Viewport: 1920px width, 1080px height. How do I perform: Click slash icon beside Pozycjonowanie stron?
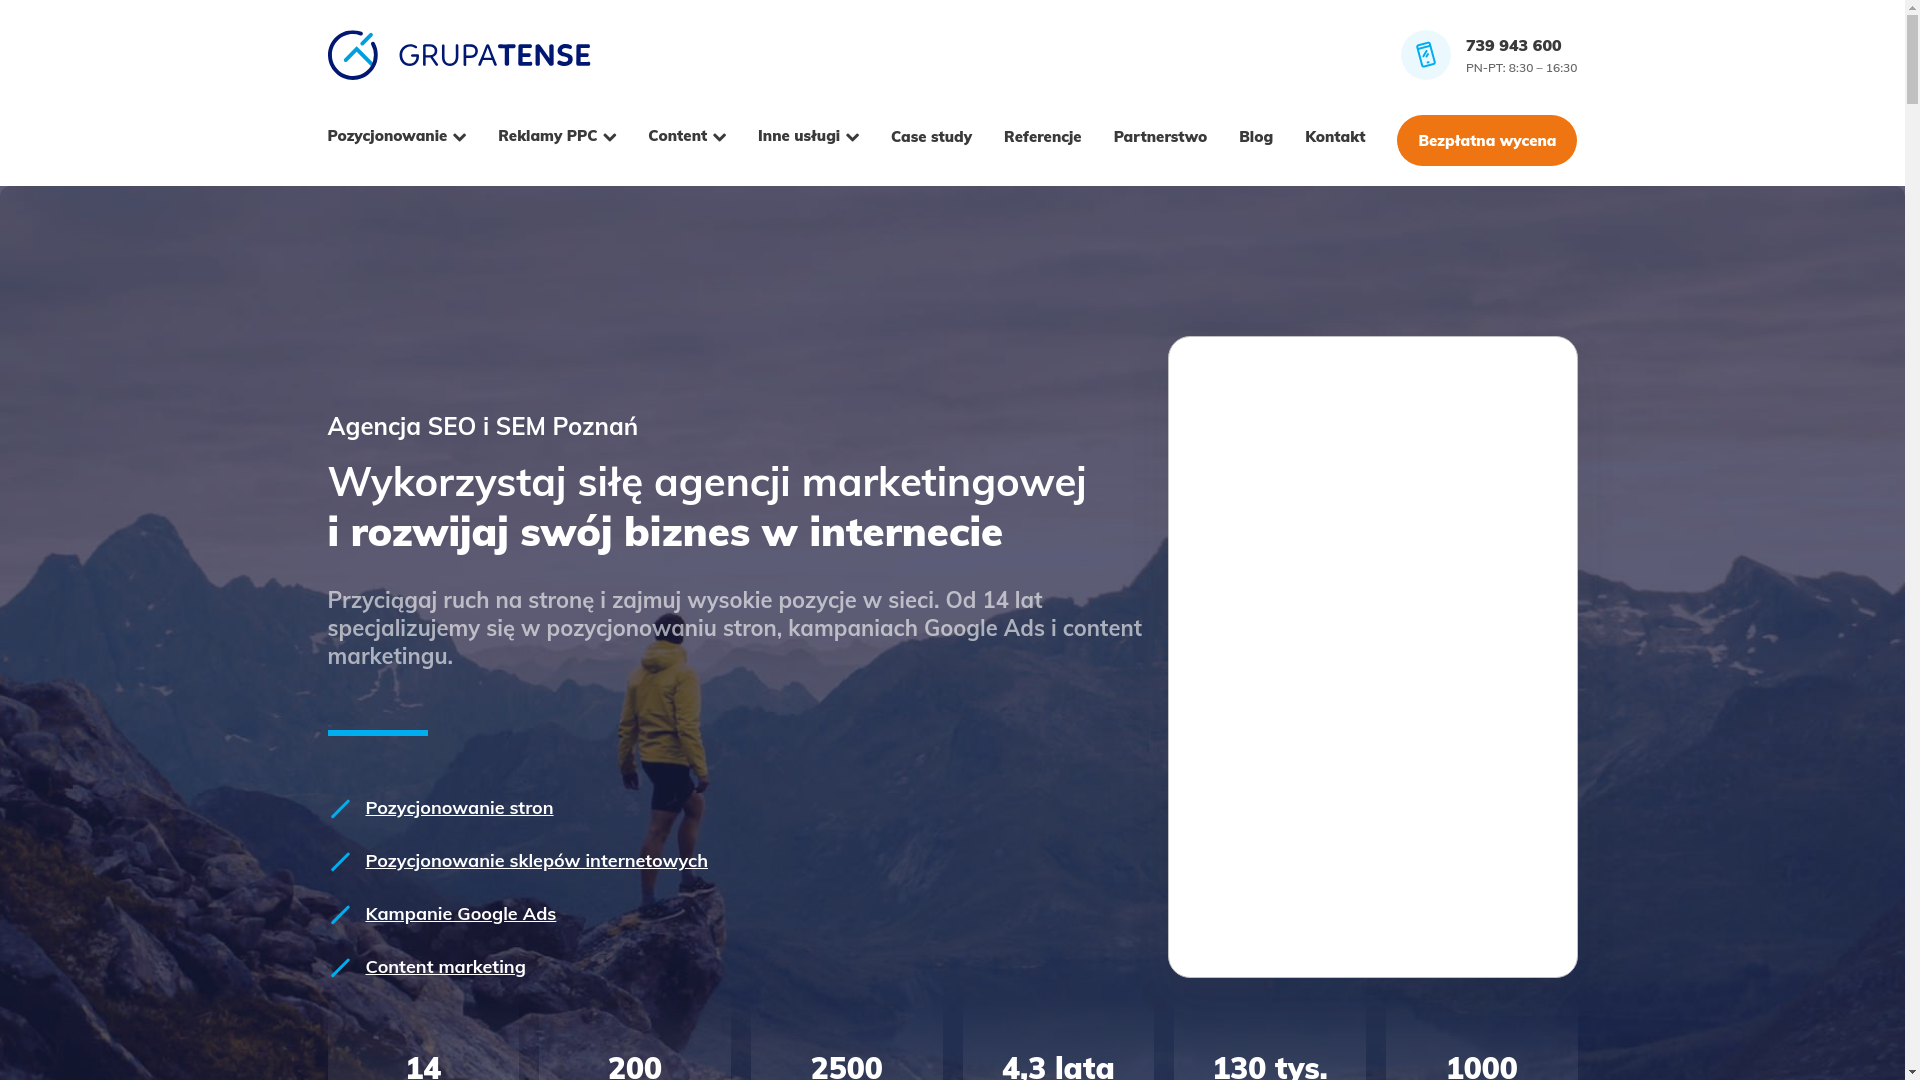[340, 808]
